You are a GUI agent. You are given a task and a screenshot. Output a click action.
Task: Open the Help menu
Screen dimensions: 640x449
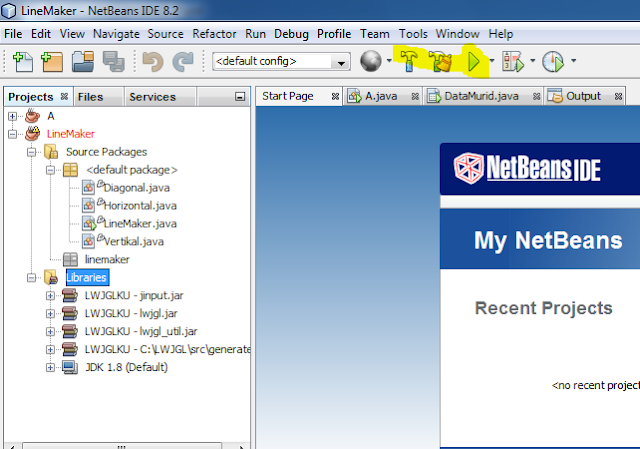[500, 34]
